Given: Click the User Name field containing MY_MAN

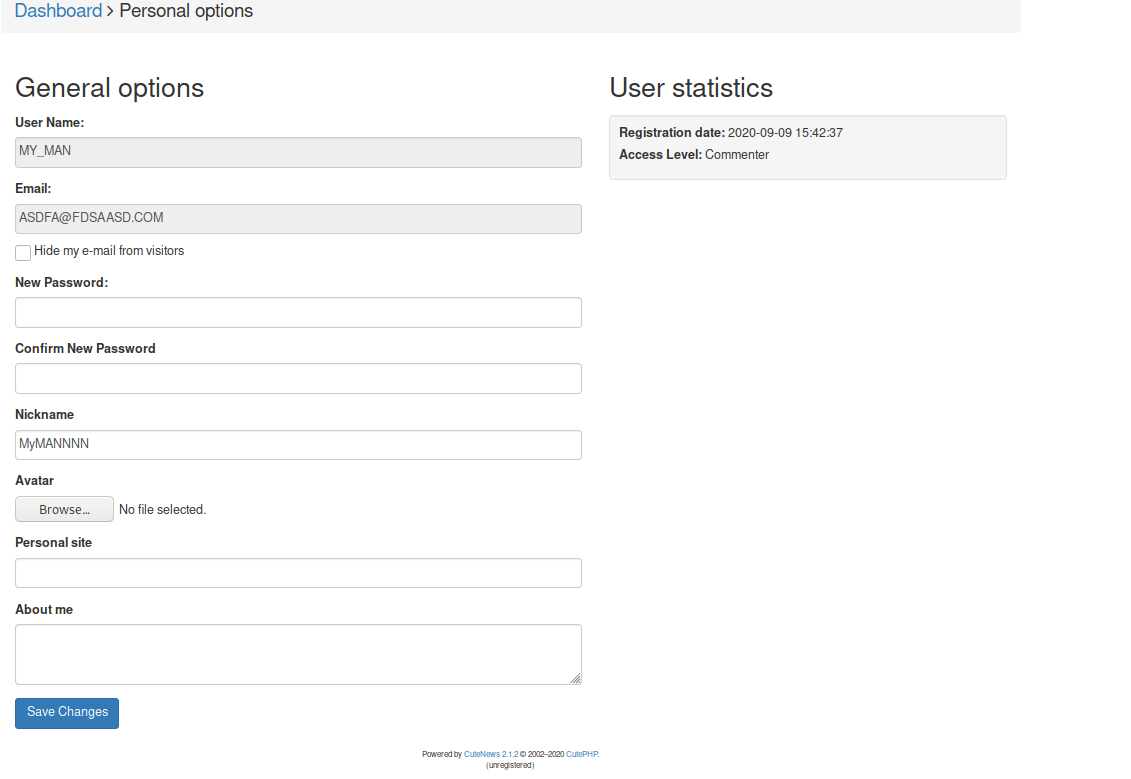Looking at the screenshot, I should [x=298, y=152].
